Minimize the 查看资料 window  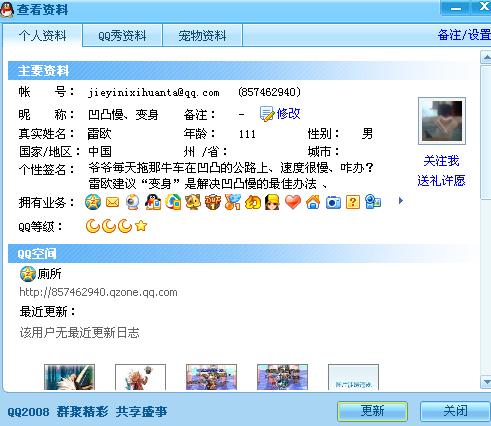pos(455,7)
